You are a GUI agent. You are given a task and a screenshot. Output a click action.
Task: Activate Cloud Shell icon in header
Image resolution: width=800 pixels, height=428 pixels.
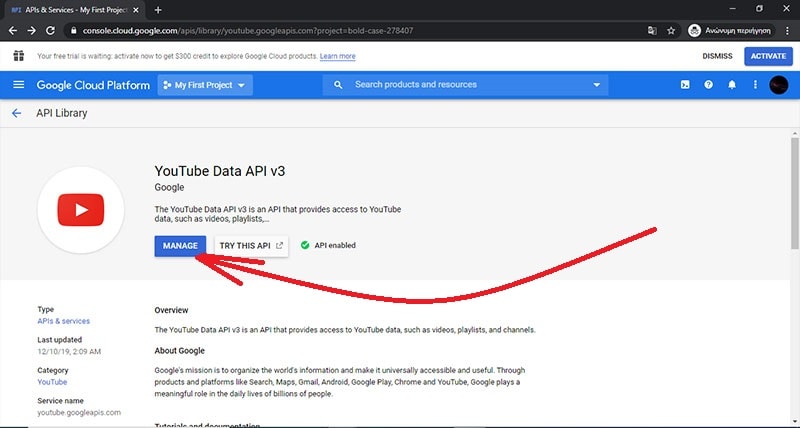pyautogui.click(x=685, y=85)
